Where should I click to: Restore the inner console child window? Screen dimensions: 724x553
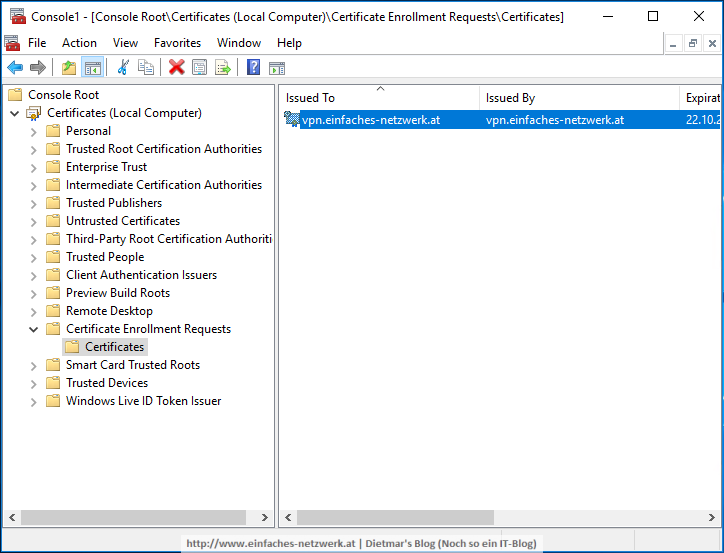(x=693, y=43)
